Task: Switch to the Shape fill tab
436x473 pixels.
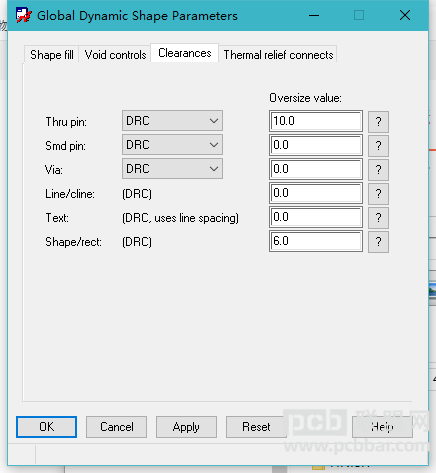Action: click(52, 54)
